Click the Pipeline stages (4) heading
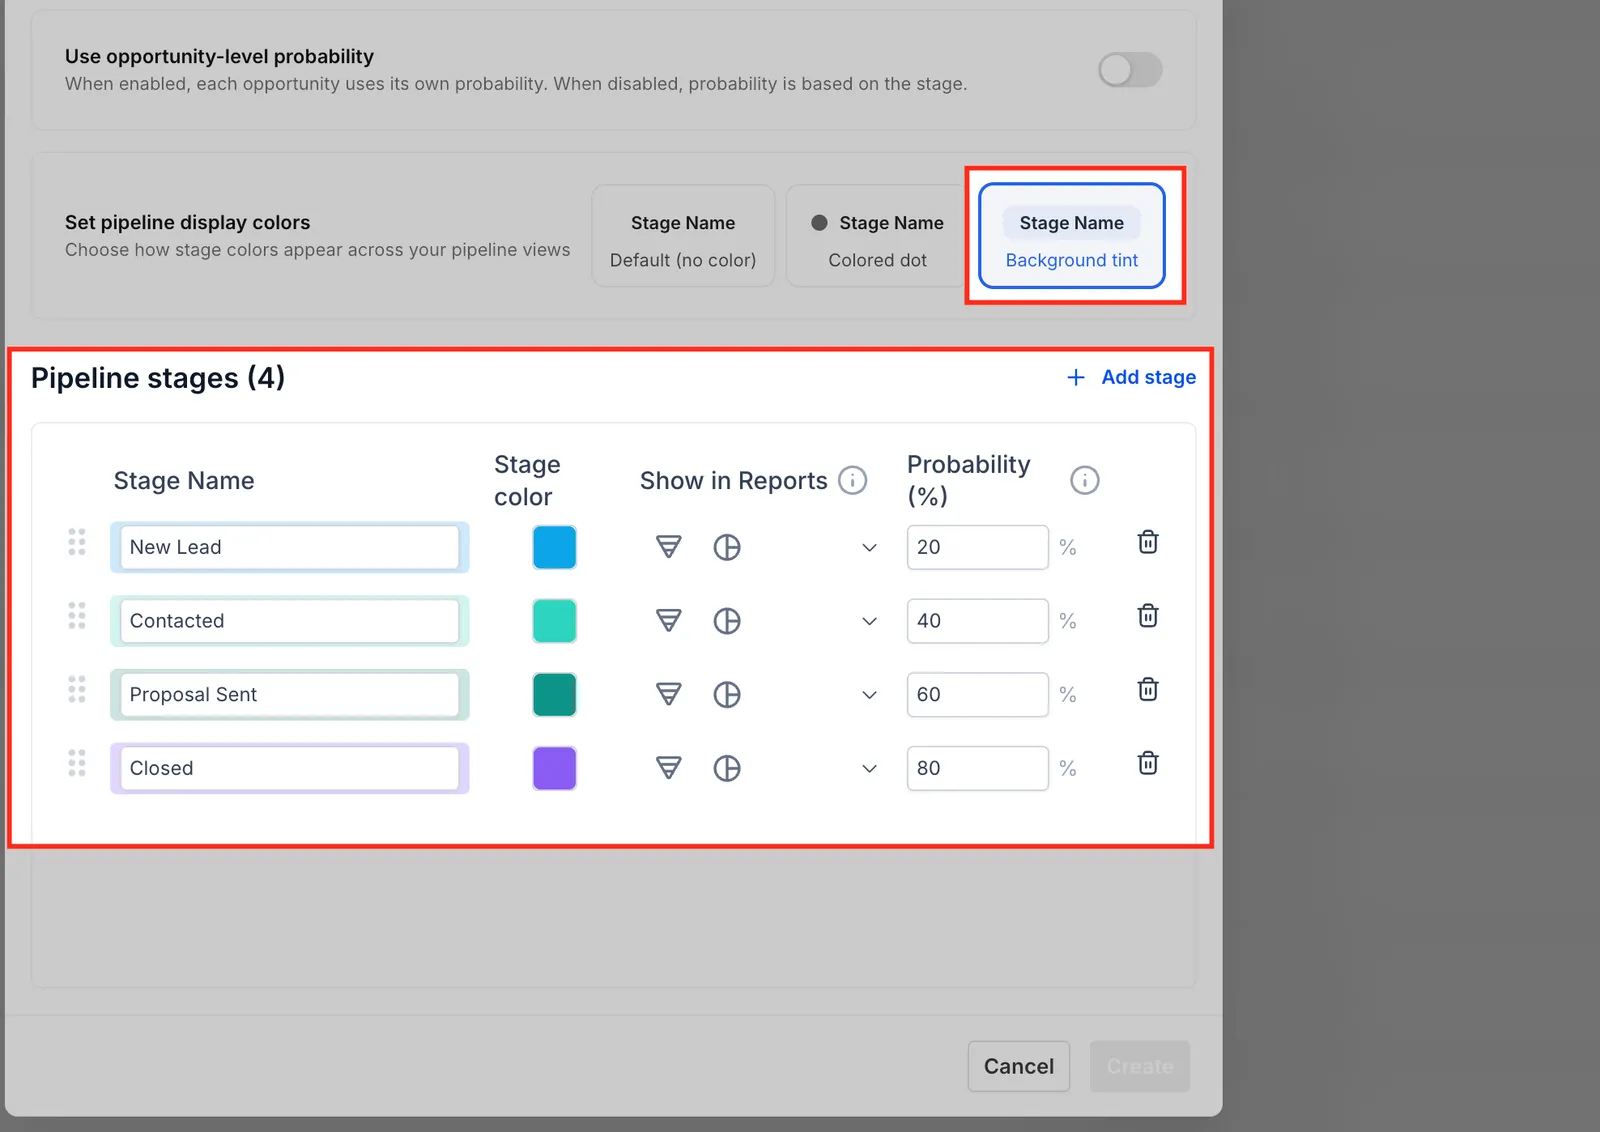1600x1132 pixels. (x=158, y=378)
